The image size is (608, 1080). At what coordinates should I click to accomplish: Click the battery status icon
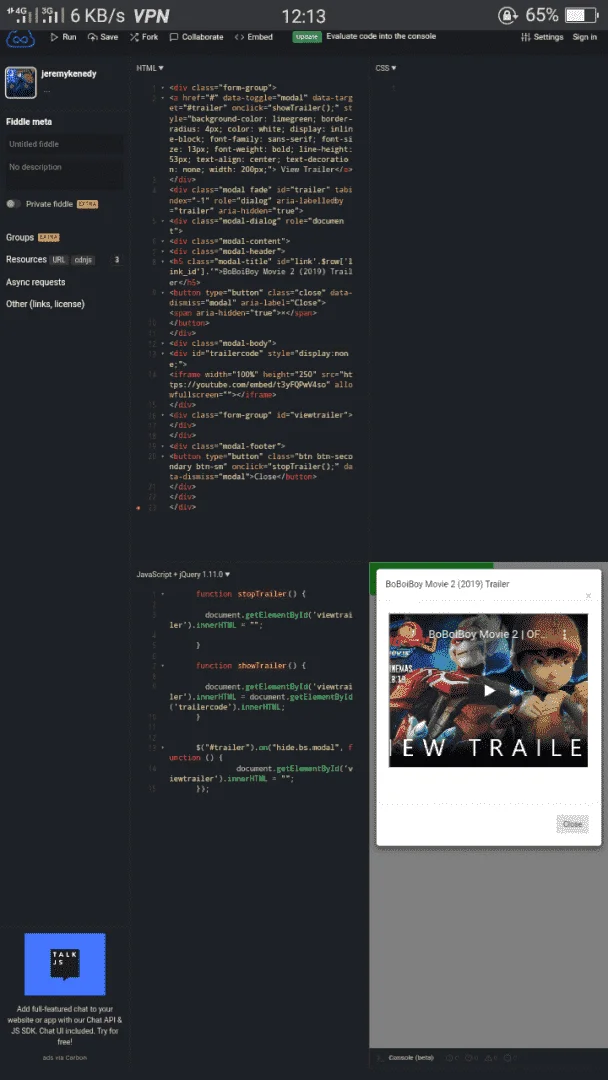coord(584,15)
